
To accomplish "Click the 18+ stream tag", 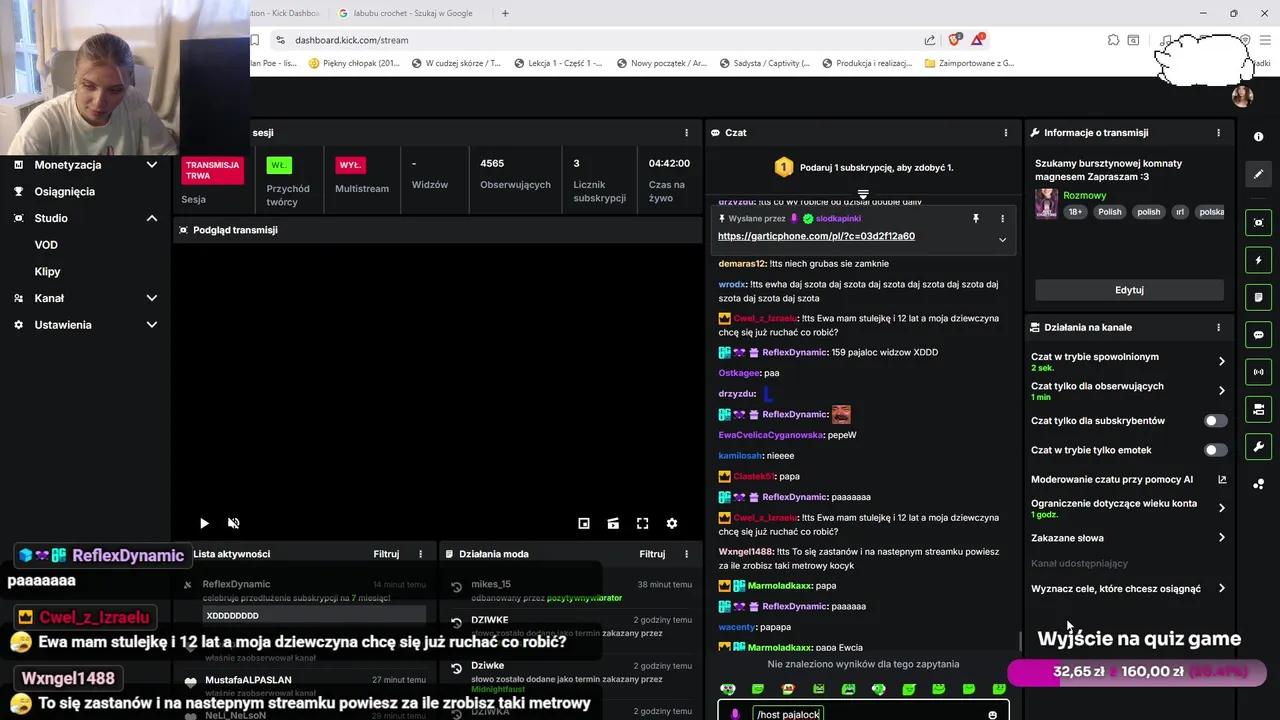I will click(1075, 212).
